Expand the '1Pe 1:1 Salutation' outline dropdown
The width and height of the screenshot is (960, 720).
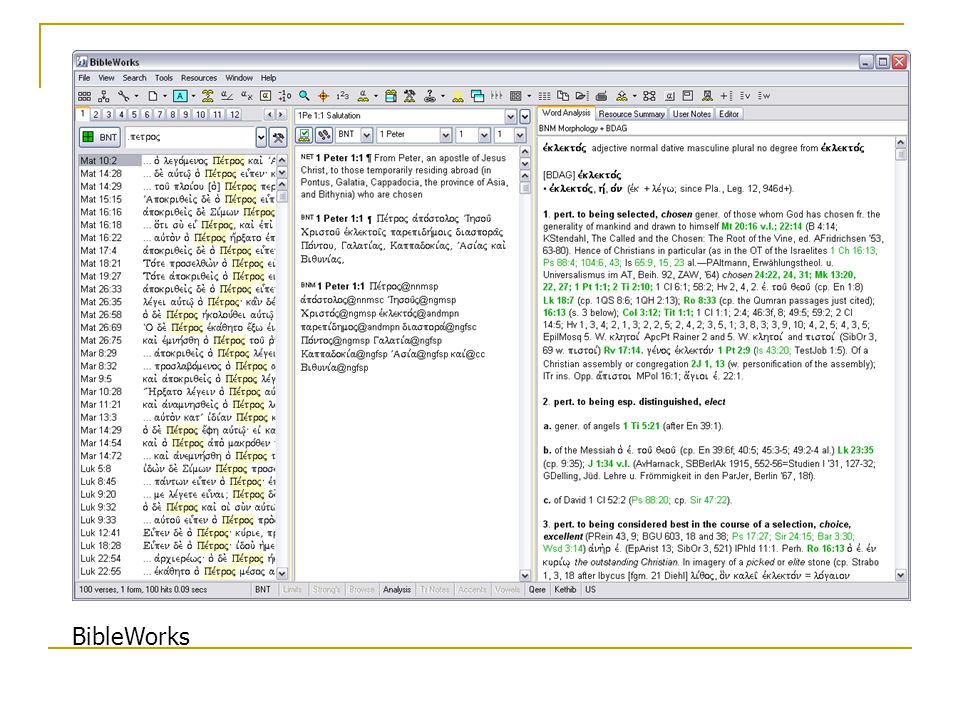[511, 116]
